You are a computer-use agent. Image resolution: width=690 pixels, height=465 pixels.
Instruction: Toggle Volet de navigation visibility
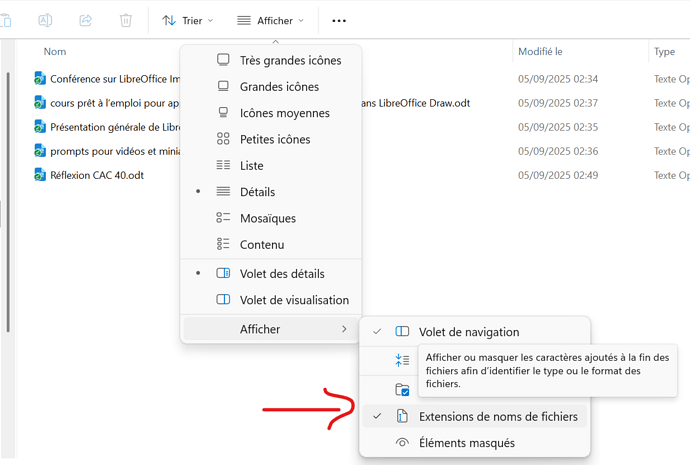[468, 332]
